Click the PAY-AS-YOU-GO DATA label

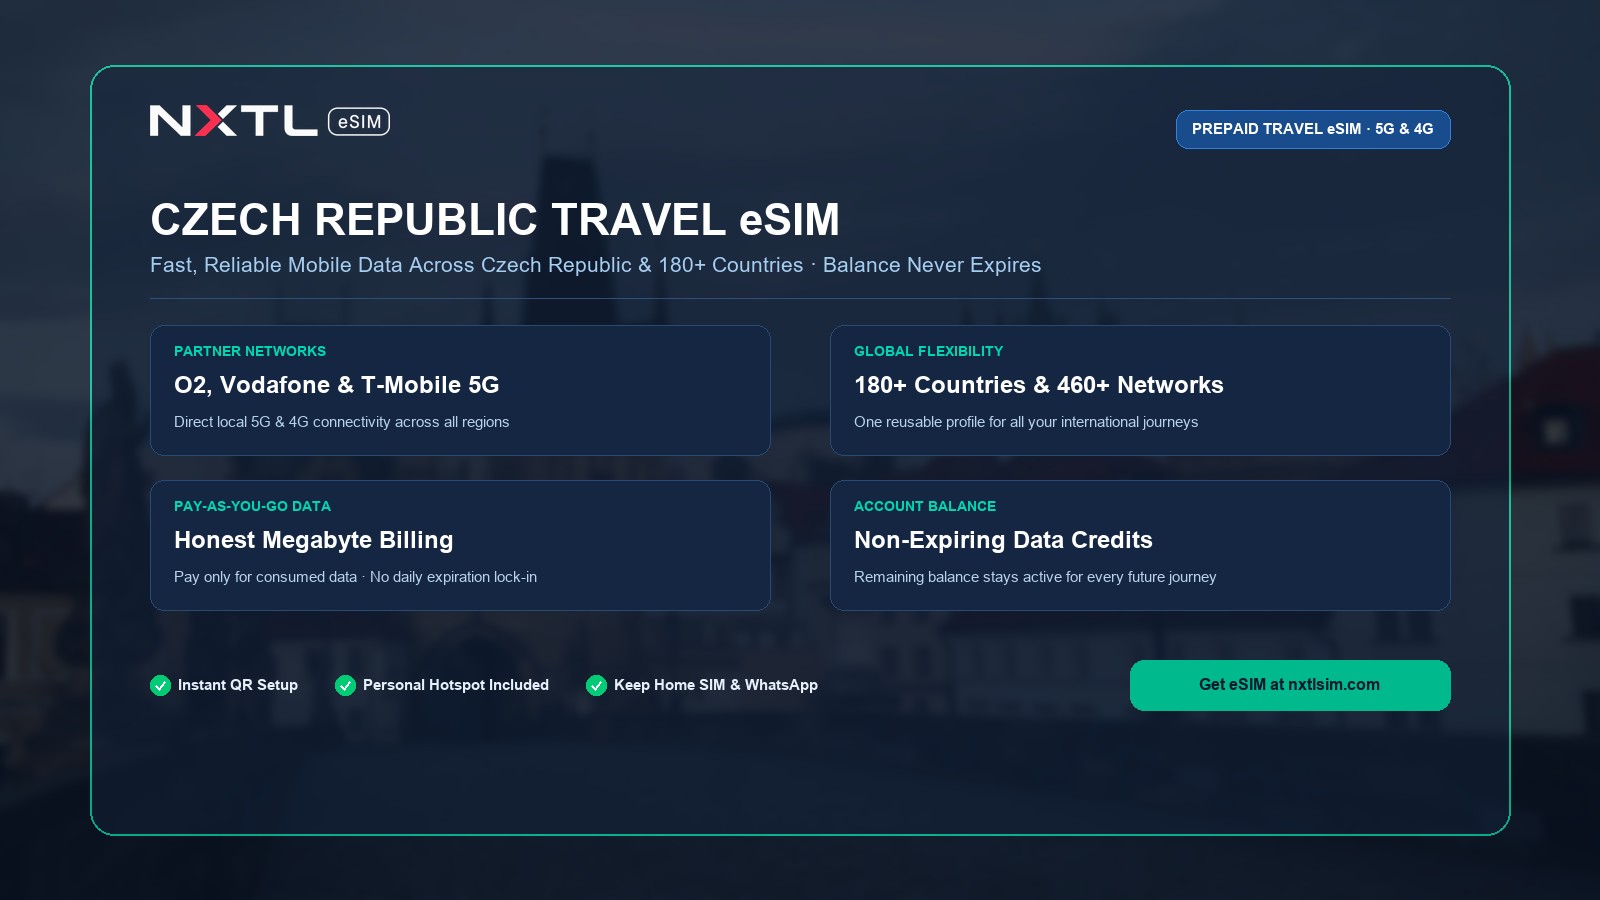(252, 506)
